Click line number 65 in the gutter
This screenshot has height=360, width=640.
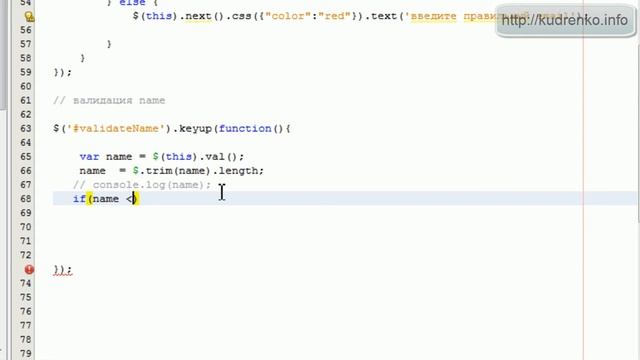26,157
